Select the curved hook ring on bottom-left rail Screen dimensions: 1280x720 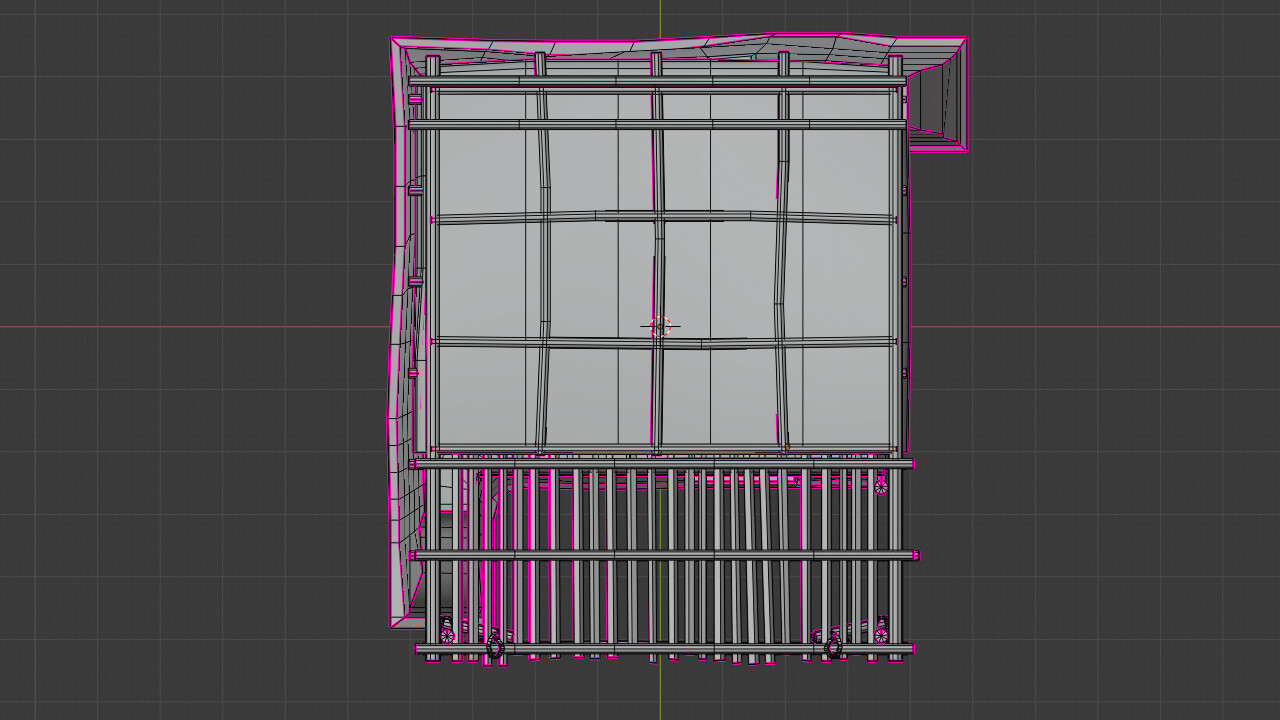494,648
